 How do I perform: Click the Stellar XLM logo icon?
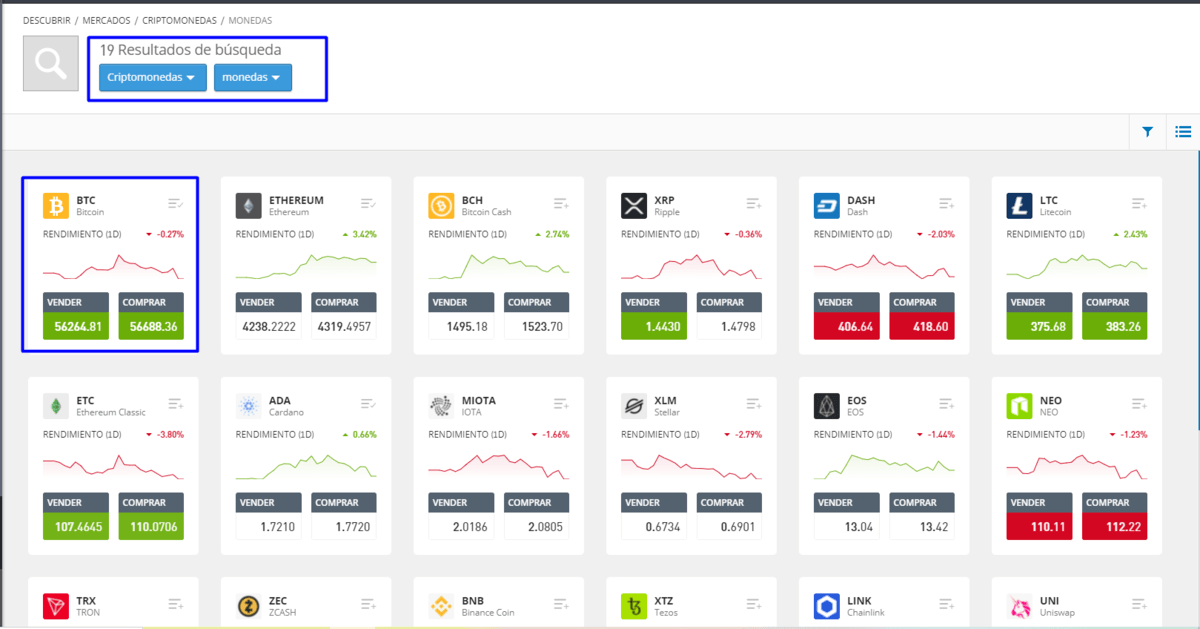tap(634, 406)
